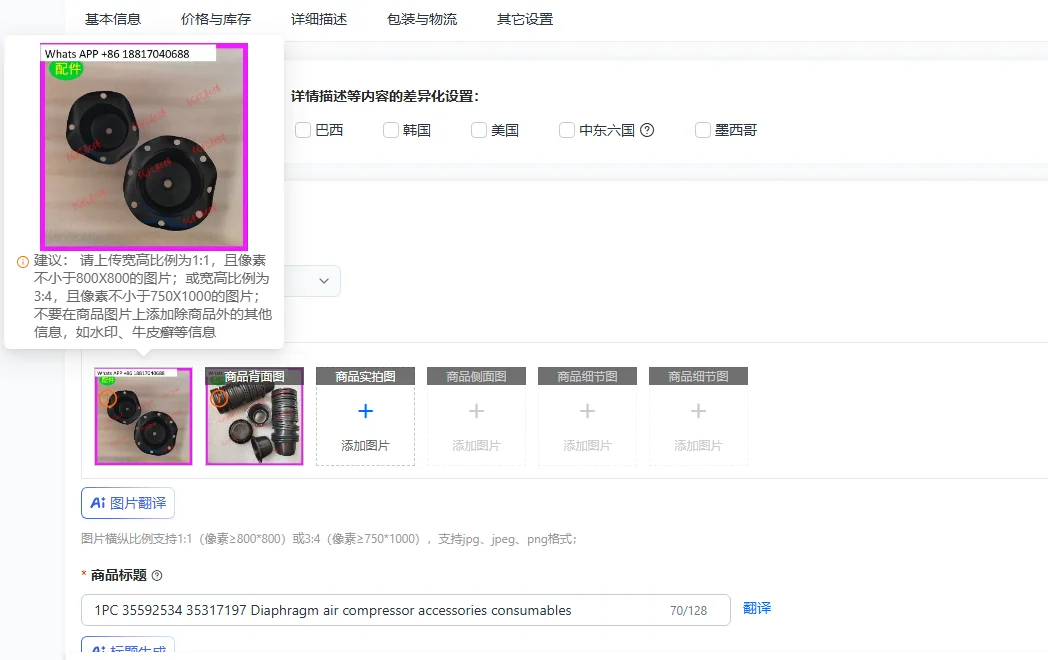Select the 墨西哥 checkbox
The image size is (1048, 660).
click(x=702, y=130)
